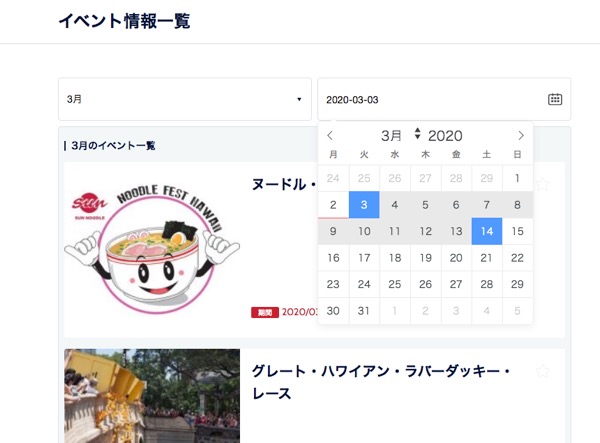This screenshot has height=443, width=600.
Task: Select March 4 in the calendar
Action: coord(395,205)
